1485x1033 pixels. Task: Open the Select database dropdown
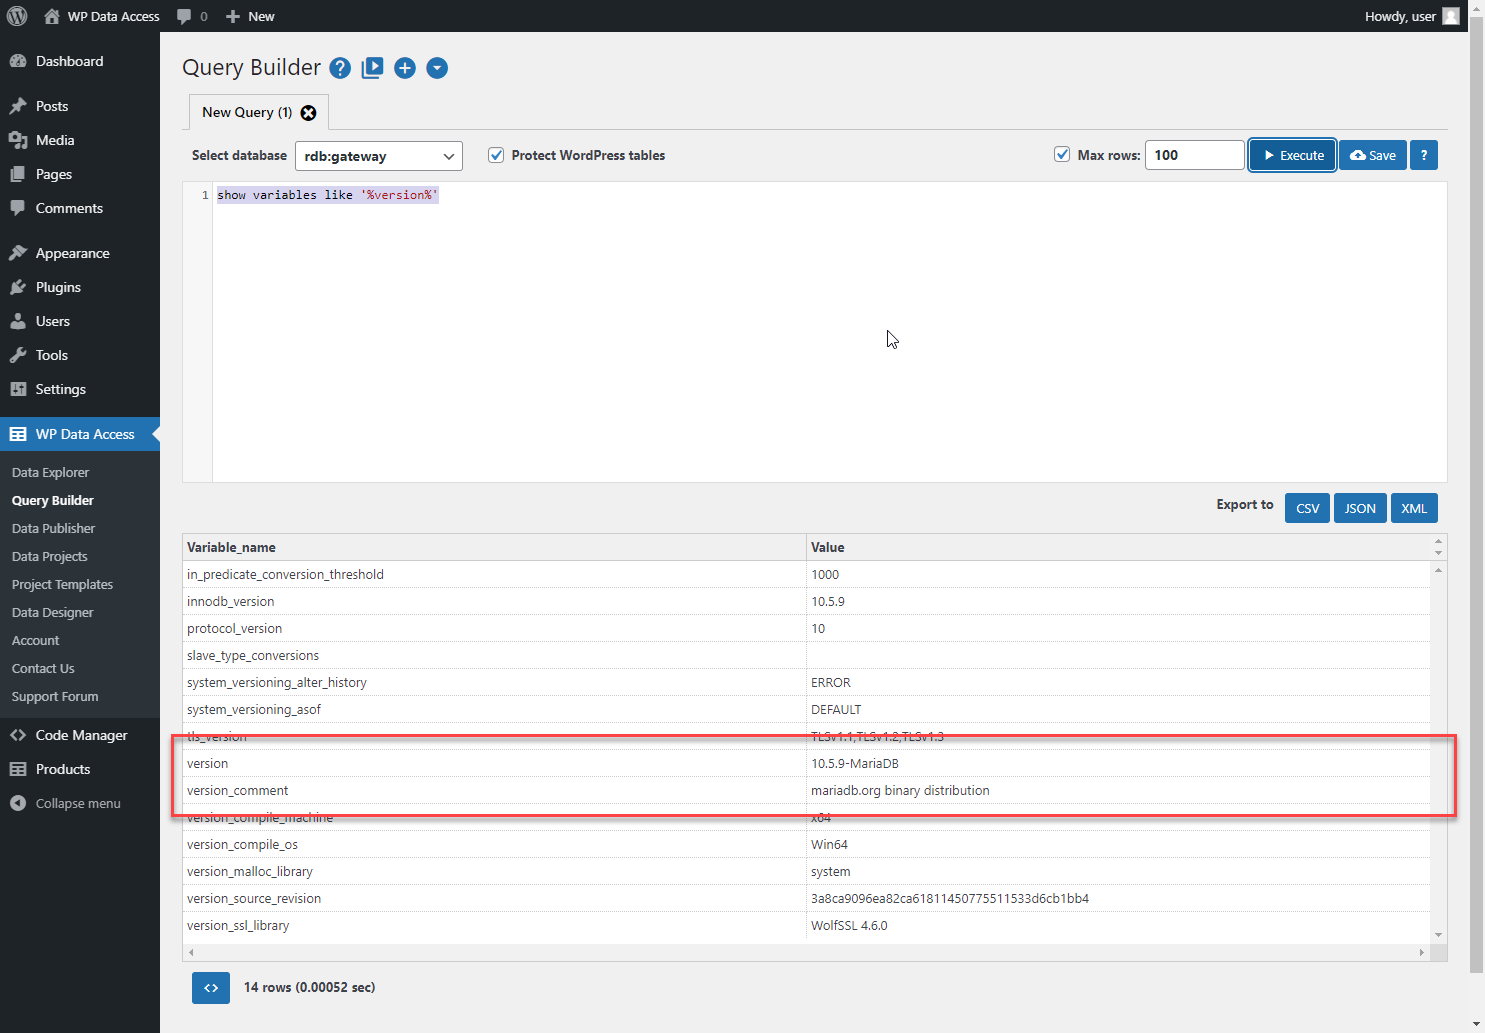(378, 156)
